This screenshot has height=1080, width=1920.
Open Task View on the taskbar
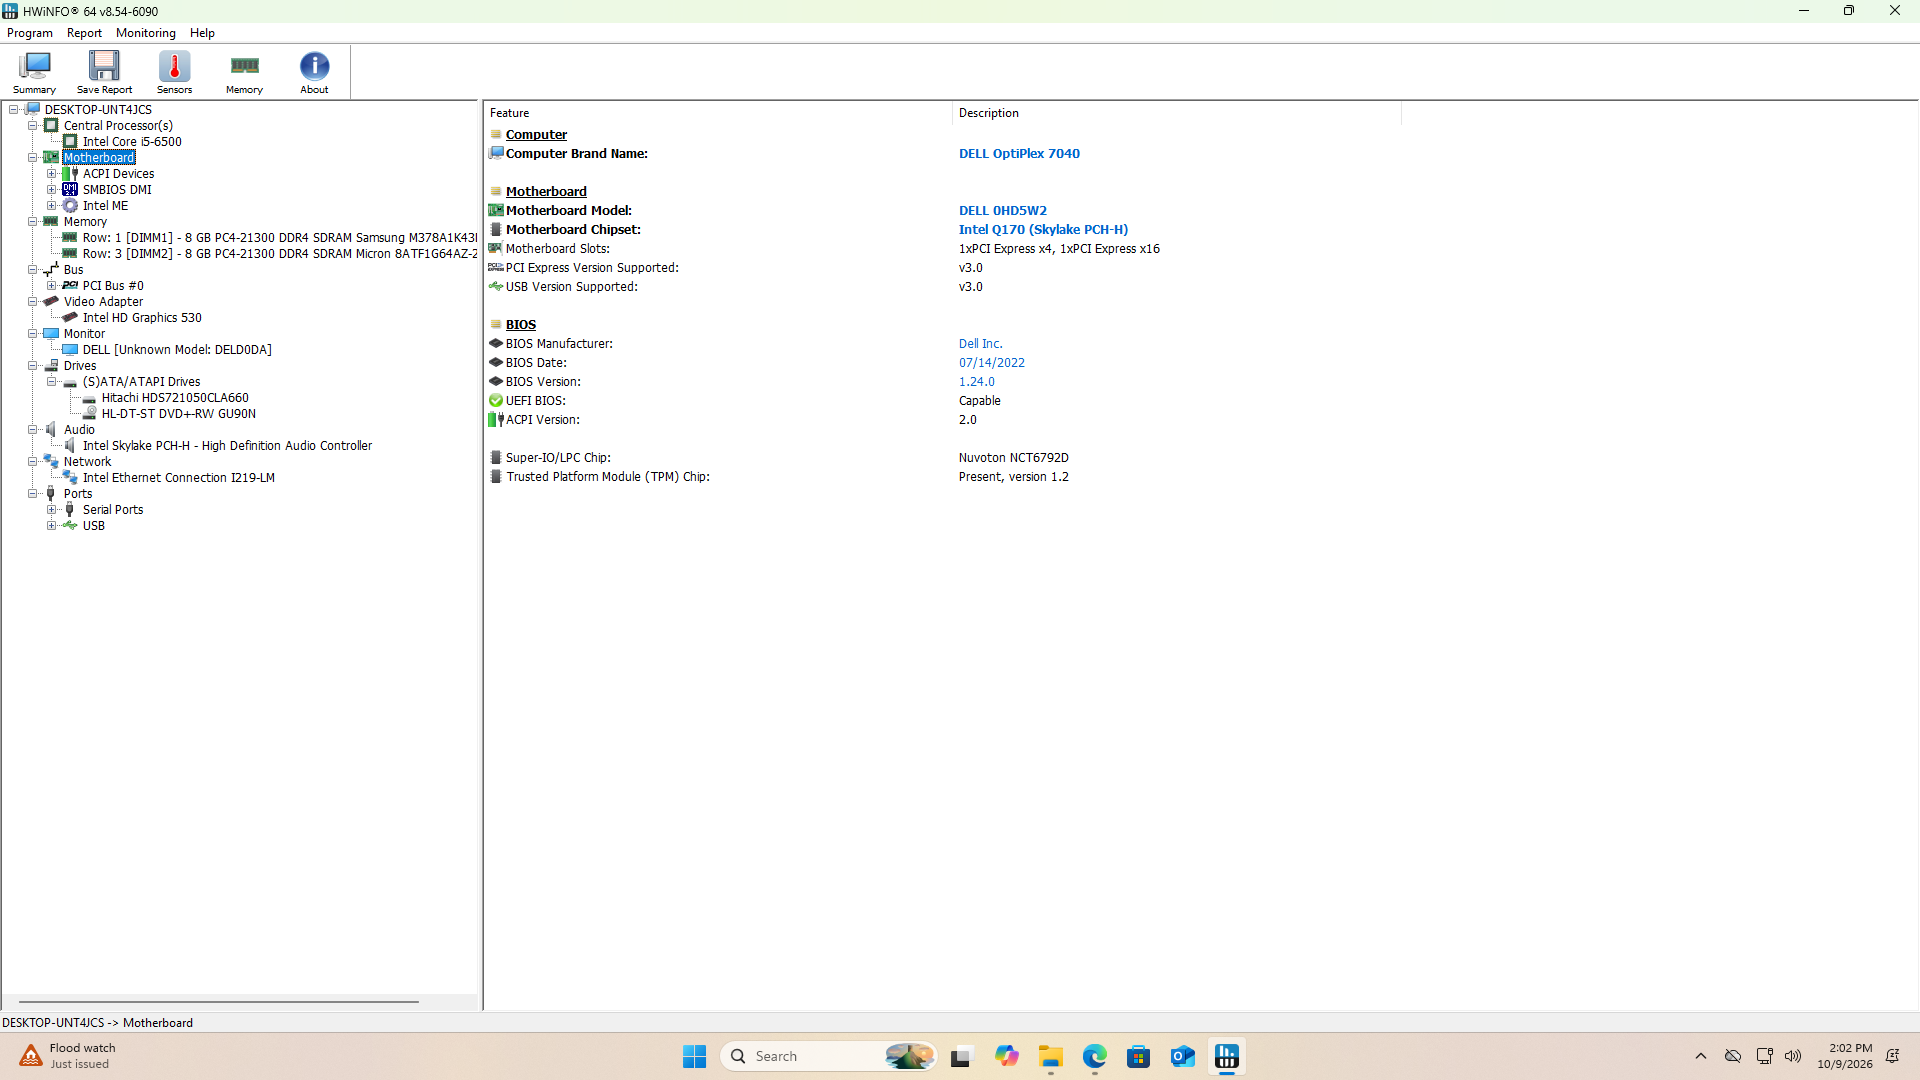tap(962, 1056)
